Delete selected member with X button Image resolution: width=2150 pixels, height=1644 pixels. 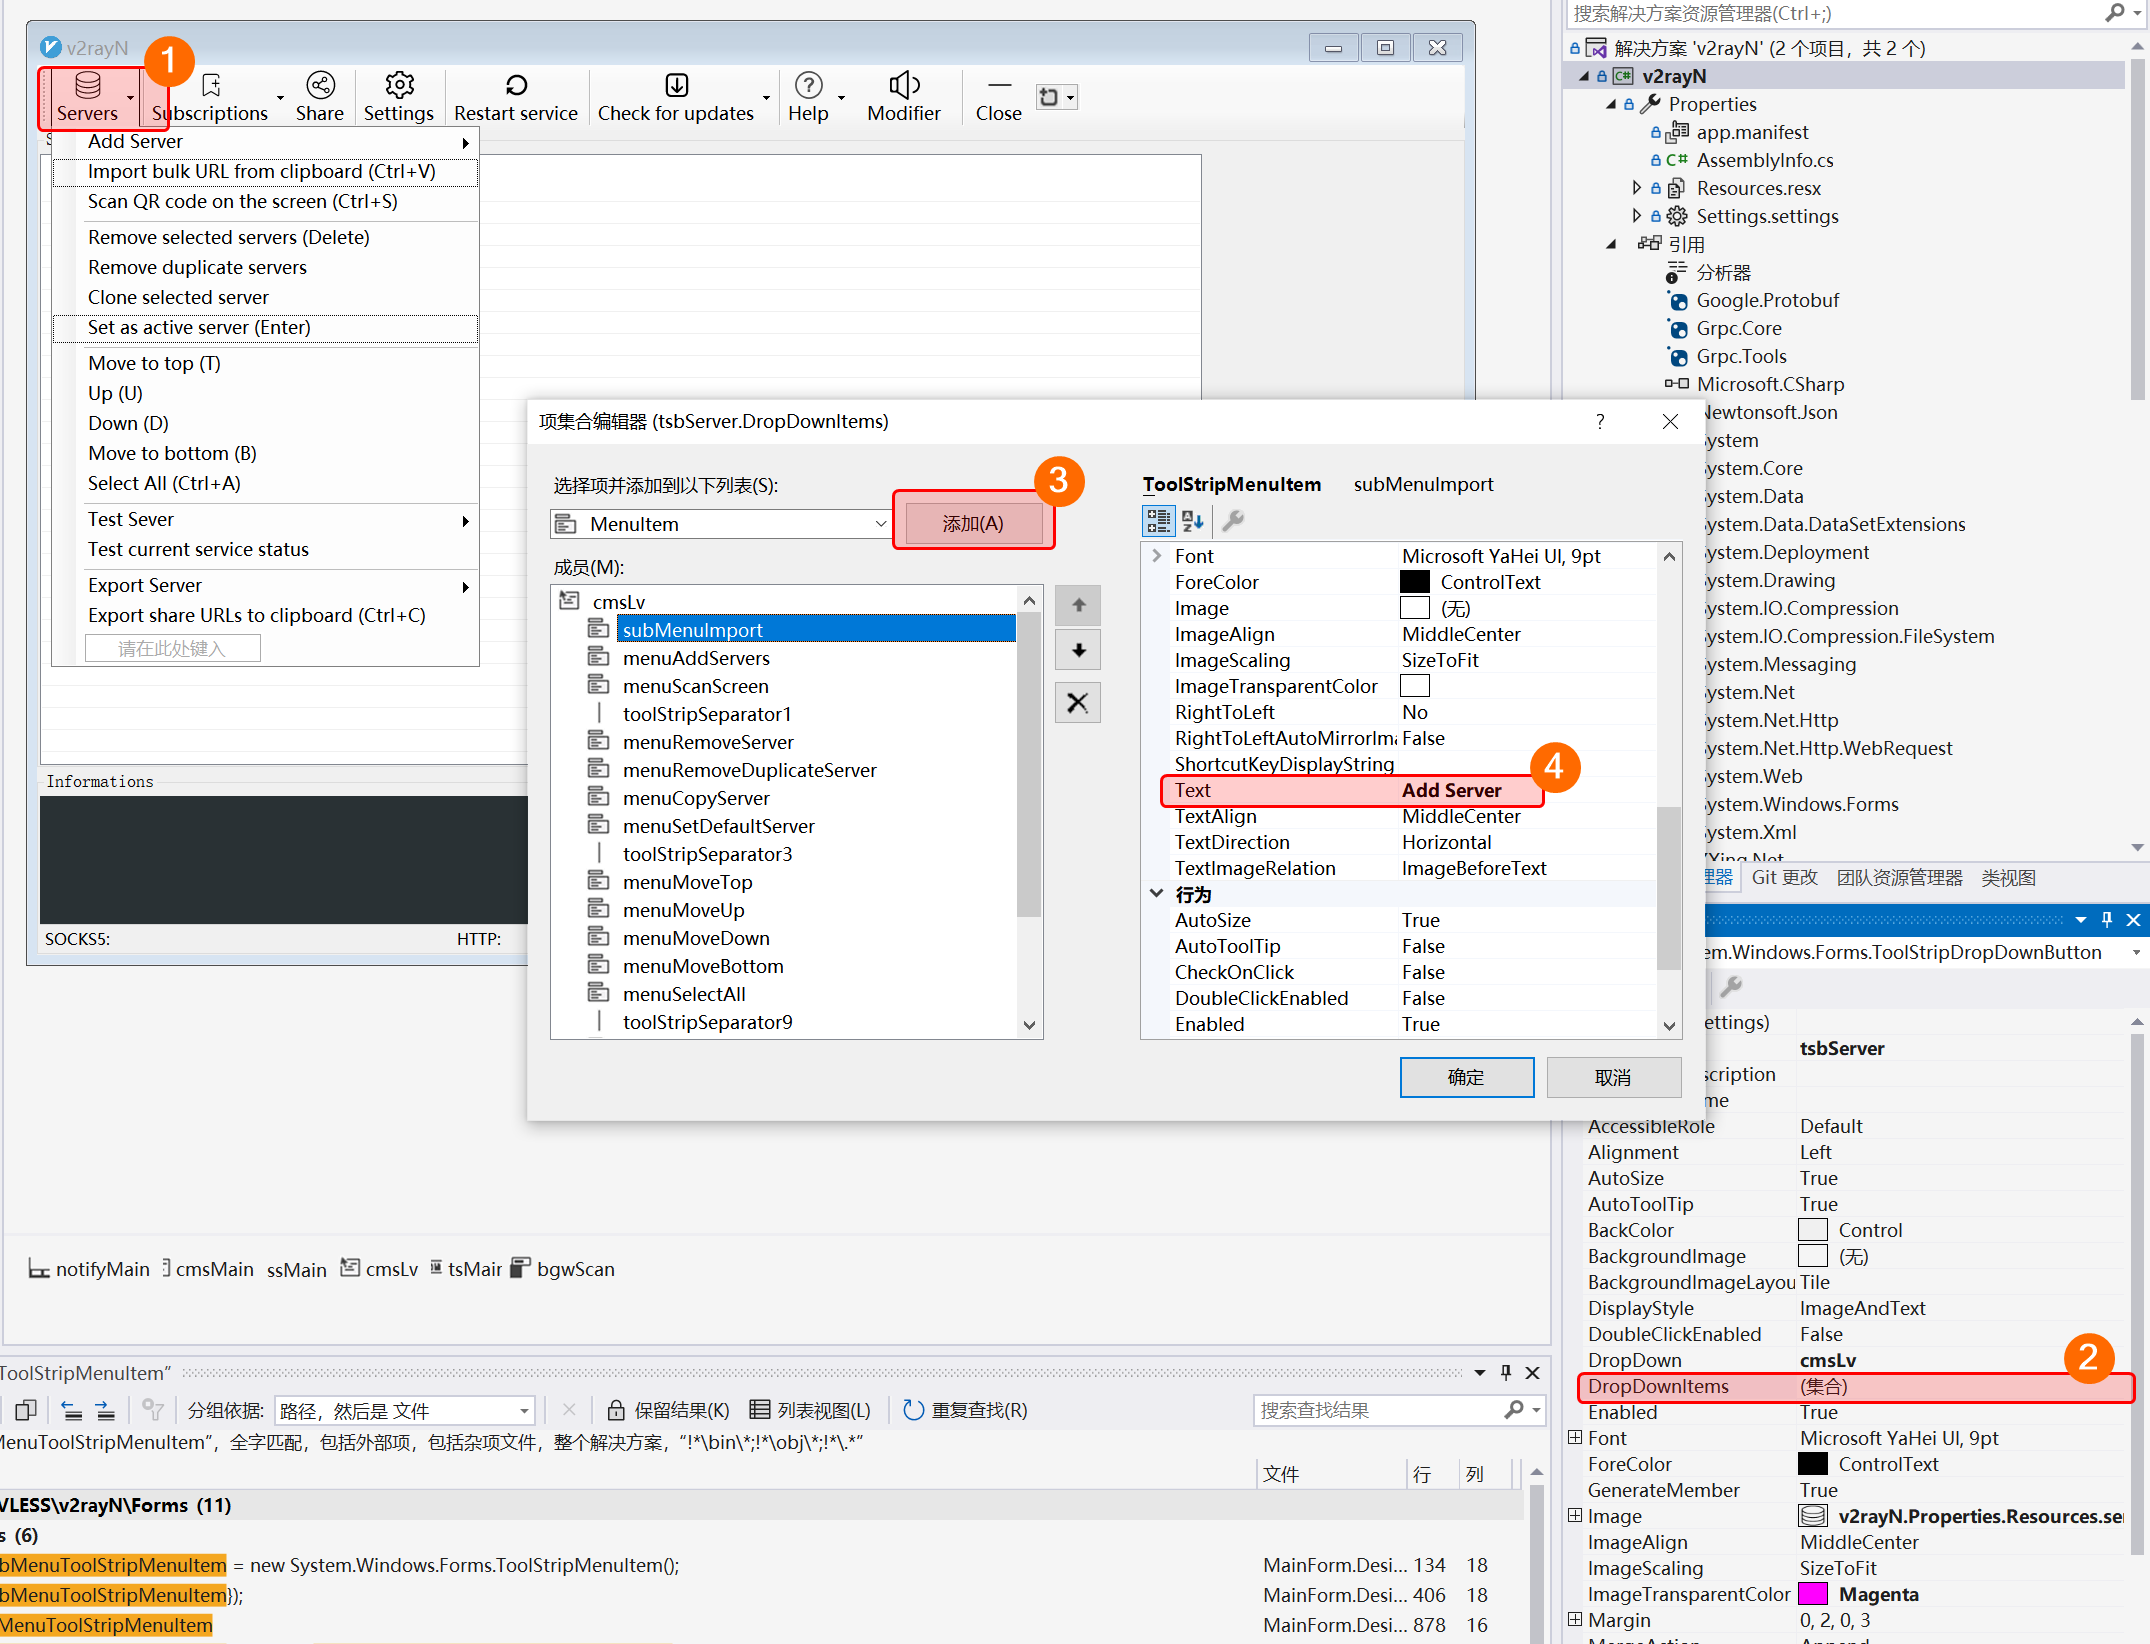(x=1078, y=703)
